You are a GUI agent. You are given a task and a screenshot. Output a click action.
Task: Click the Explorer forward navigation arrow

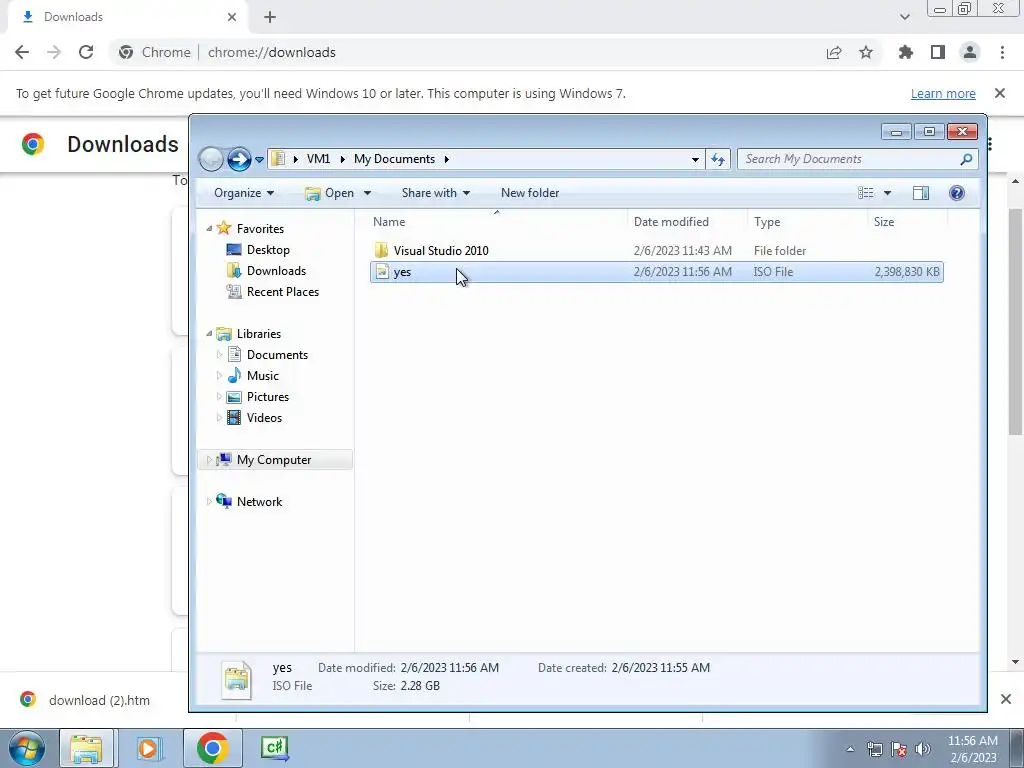(x=239, y=159)
